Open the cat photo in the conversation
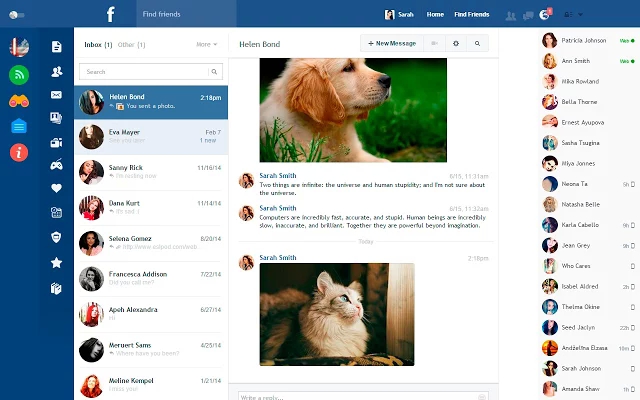The width and height of the screenshot is (640, 400). click(336, 314)
